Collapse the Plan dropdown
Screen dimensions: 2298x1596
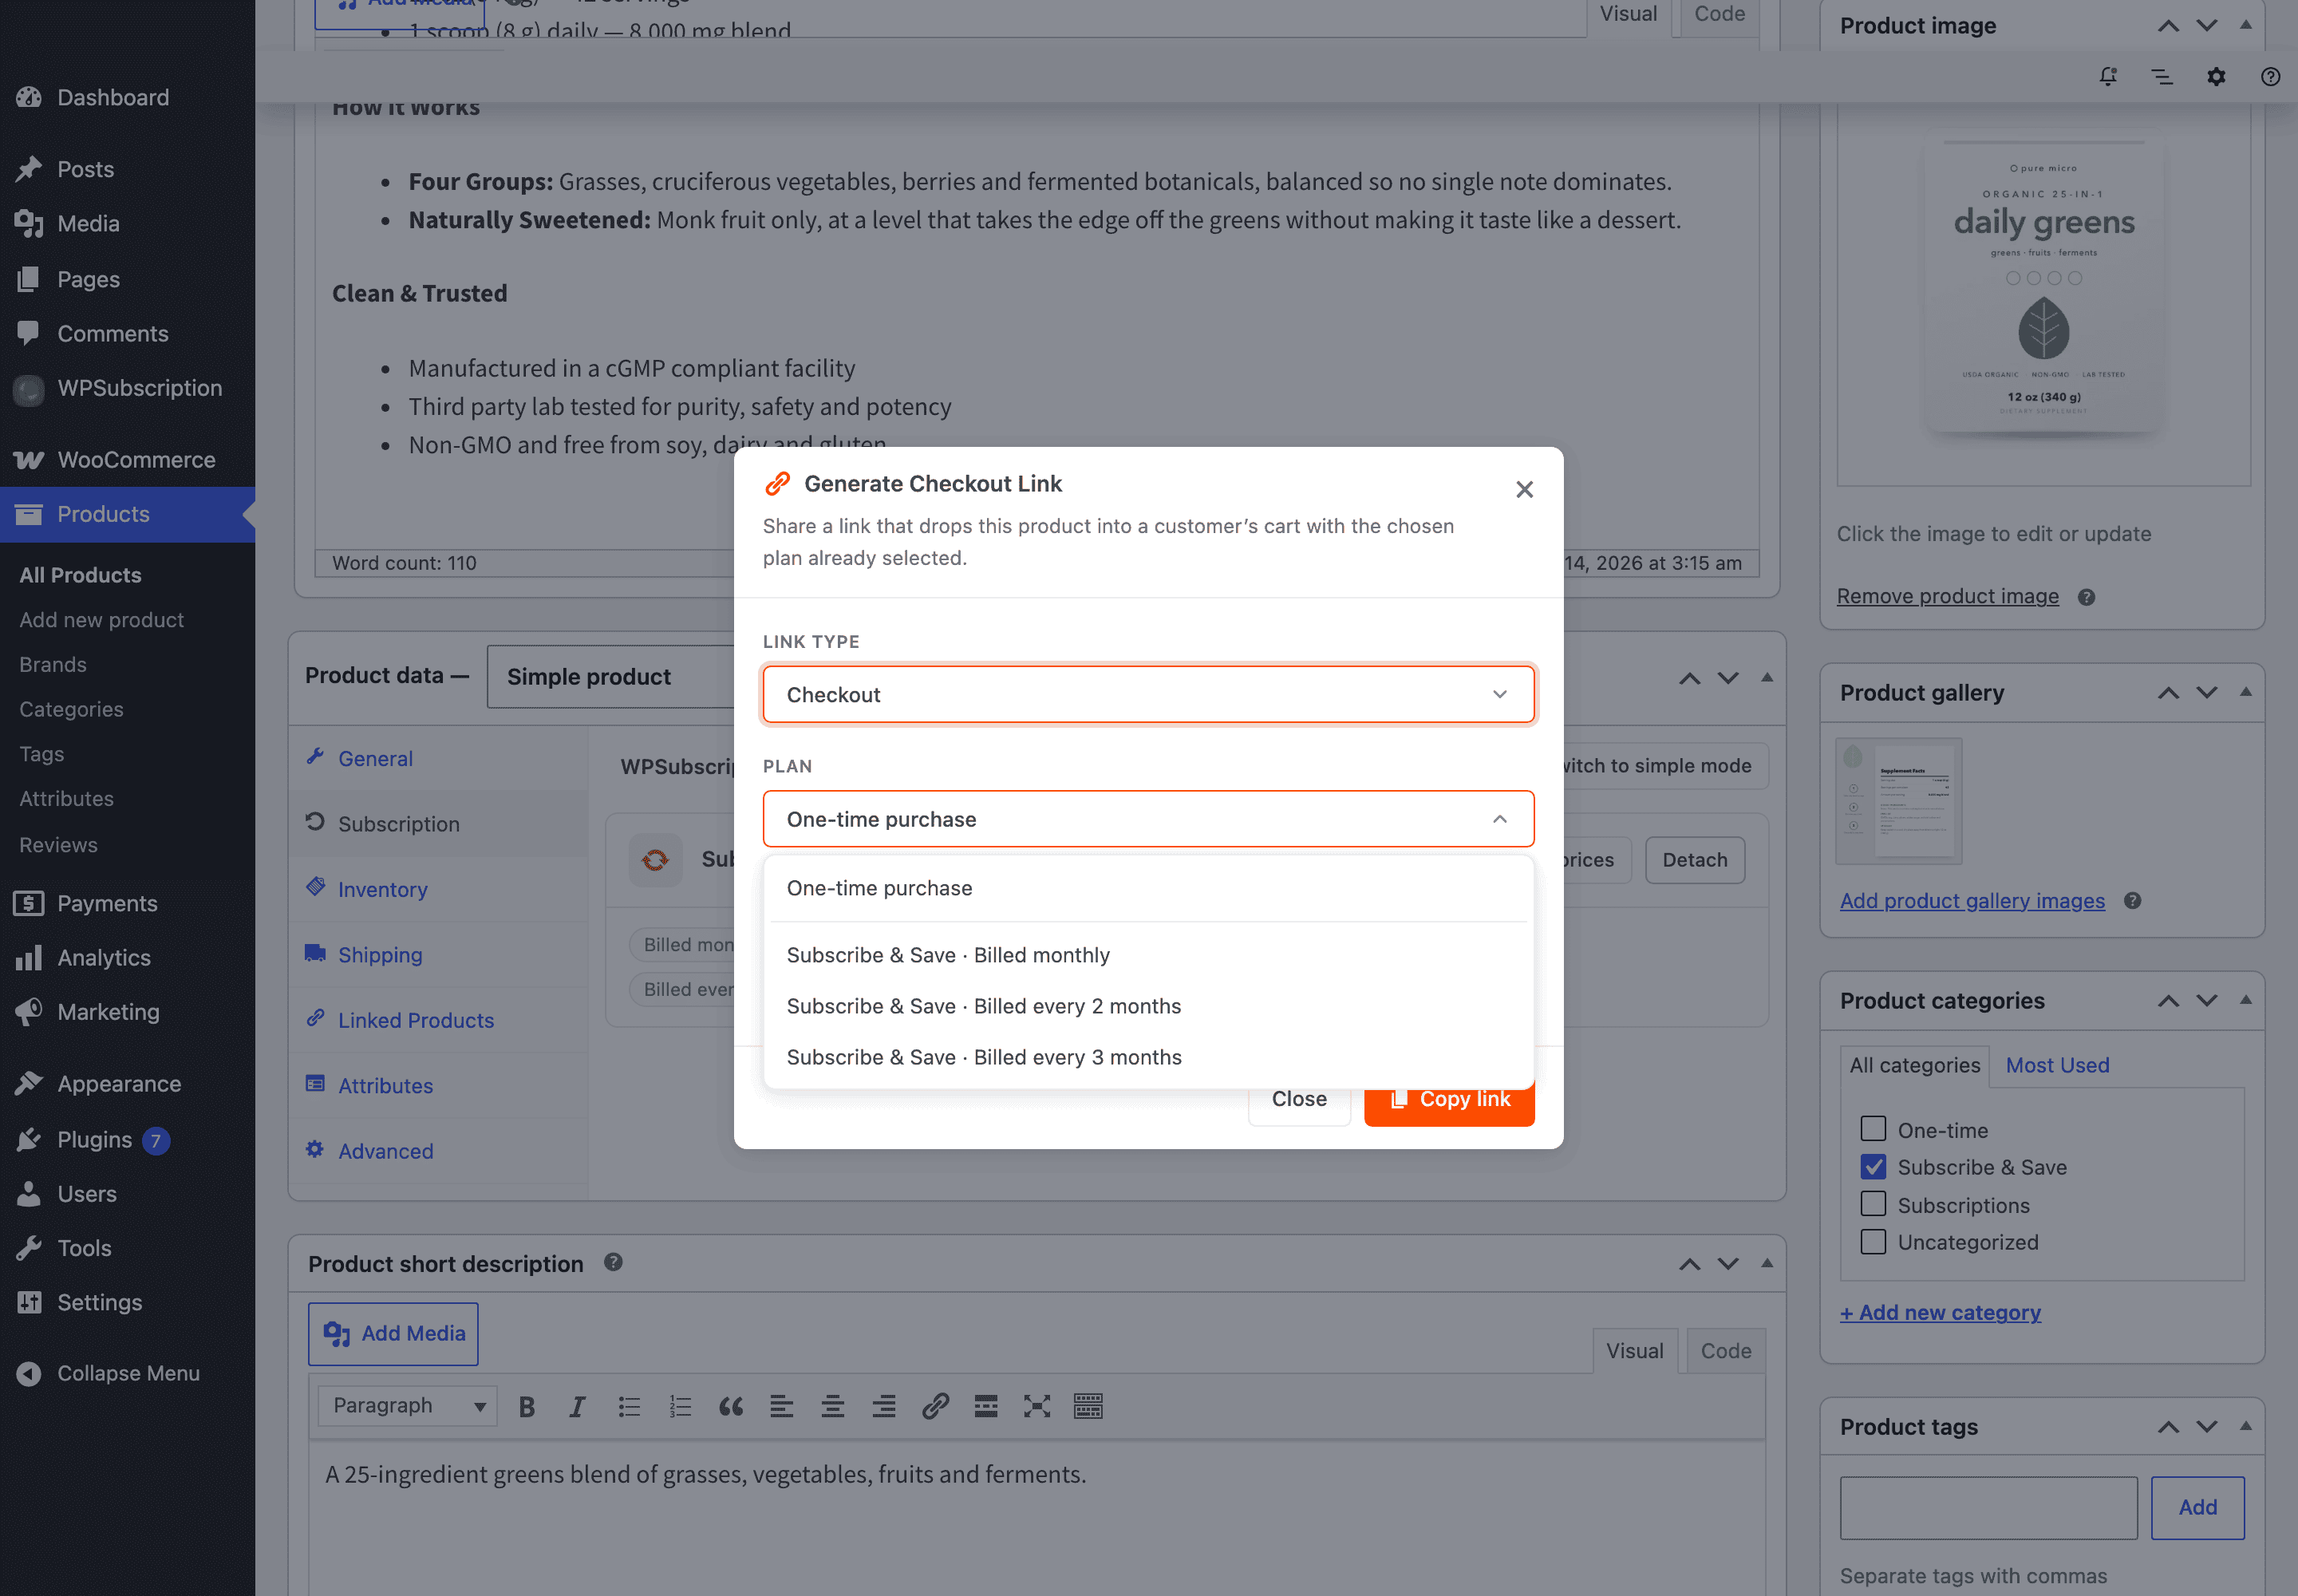tap(1148, 820)
